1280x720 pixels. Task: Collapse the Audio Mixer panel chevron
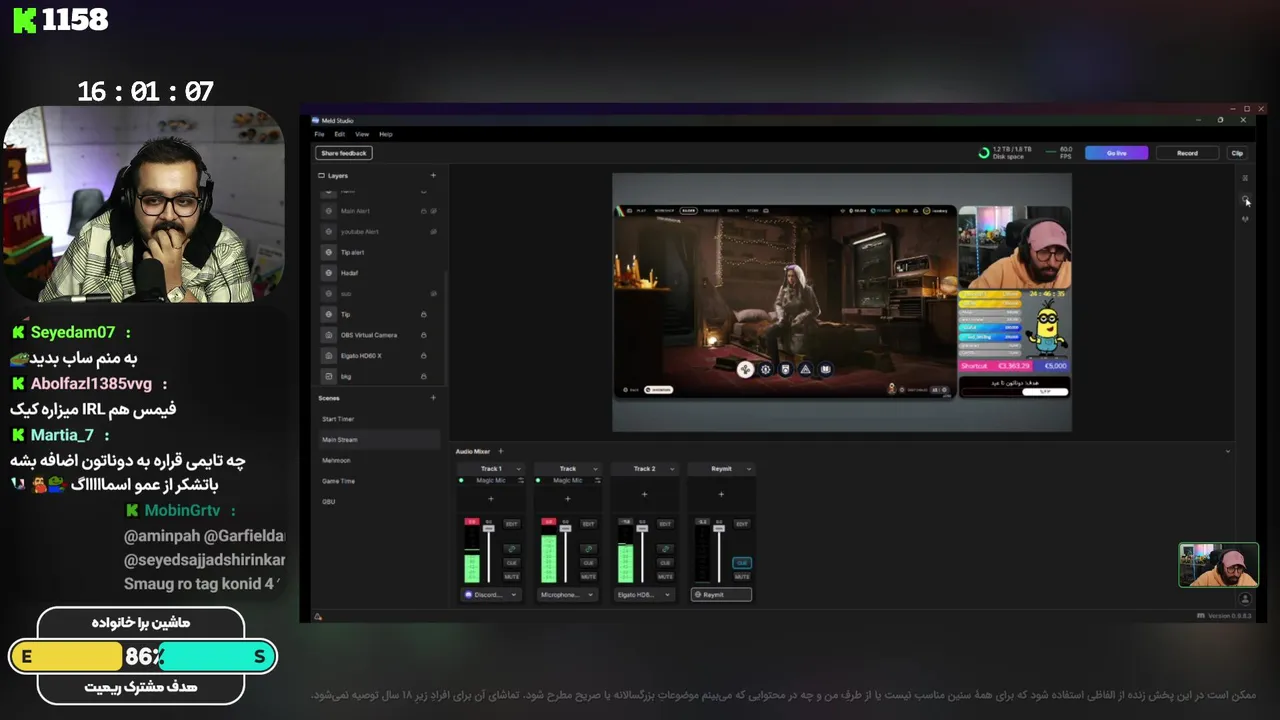1228,451
